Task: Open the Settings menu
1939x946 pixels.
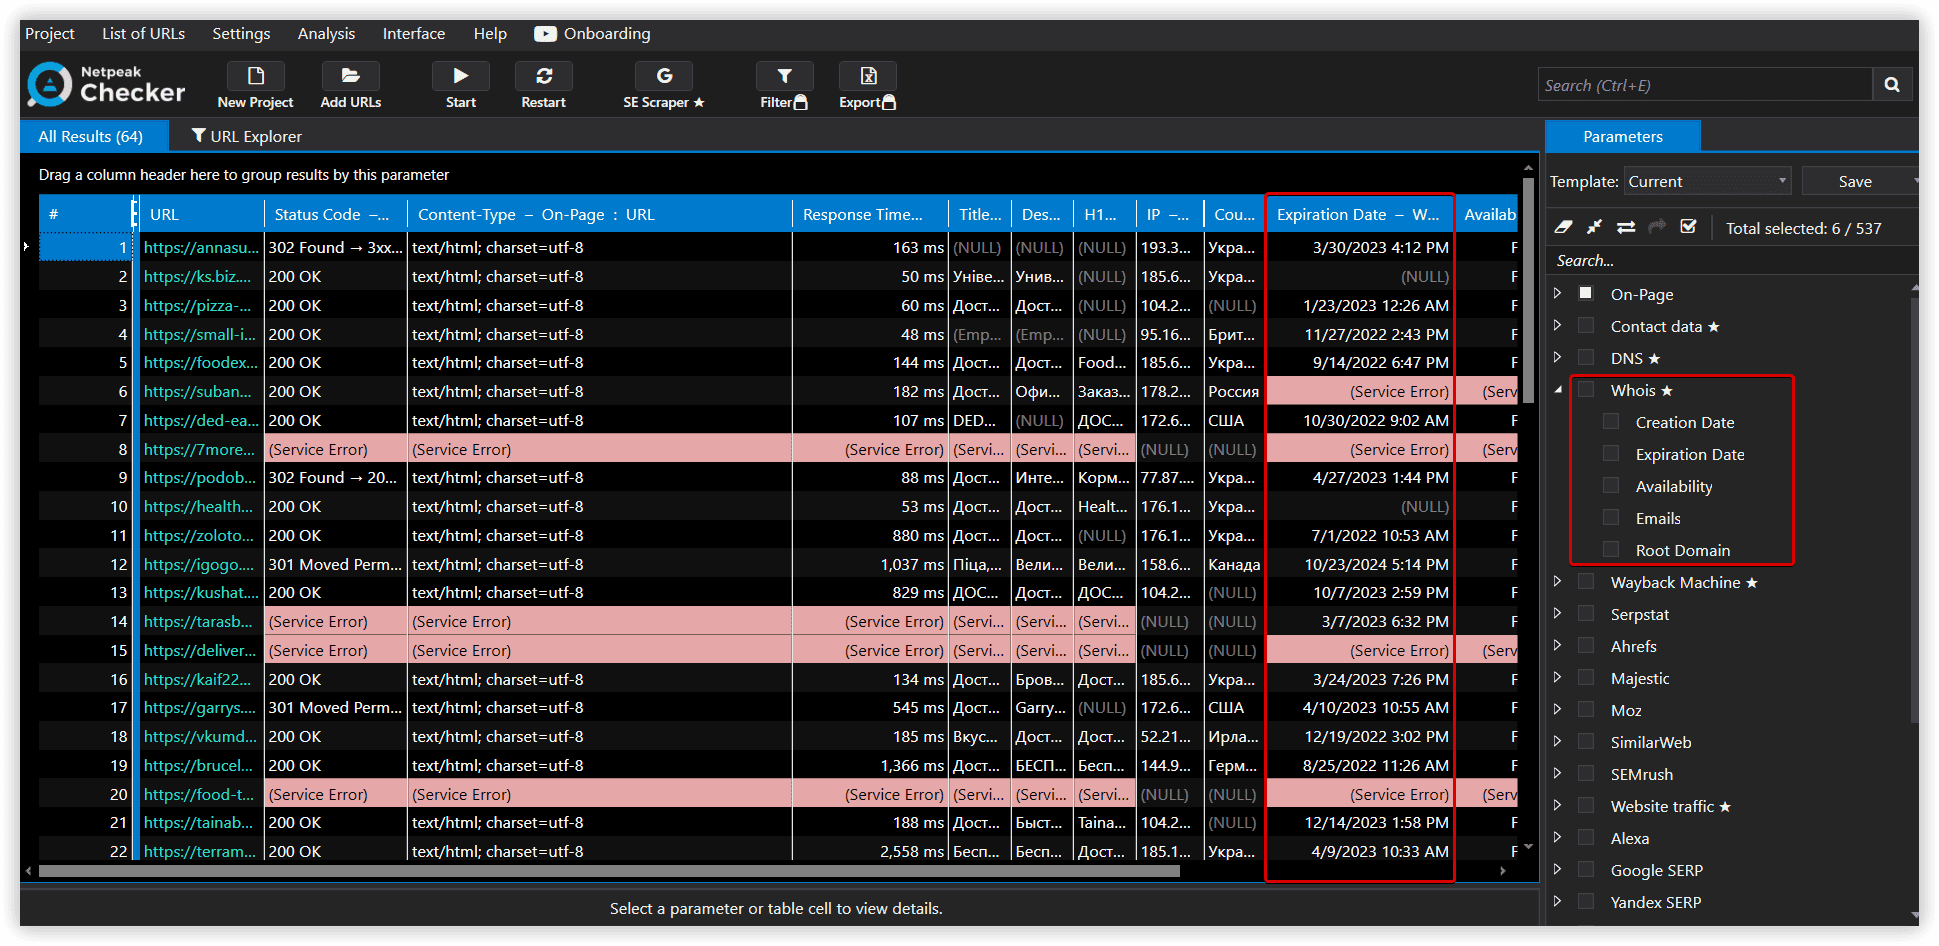Action: (241, 34)
